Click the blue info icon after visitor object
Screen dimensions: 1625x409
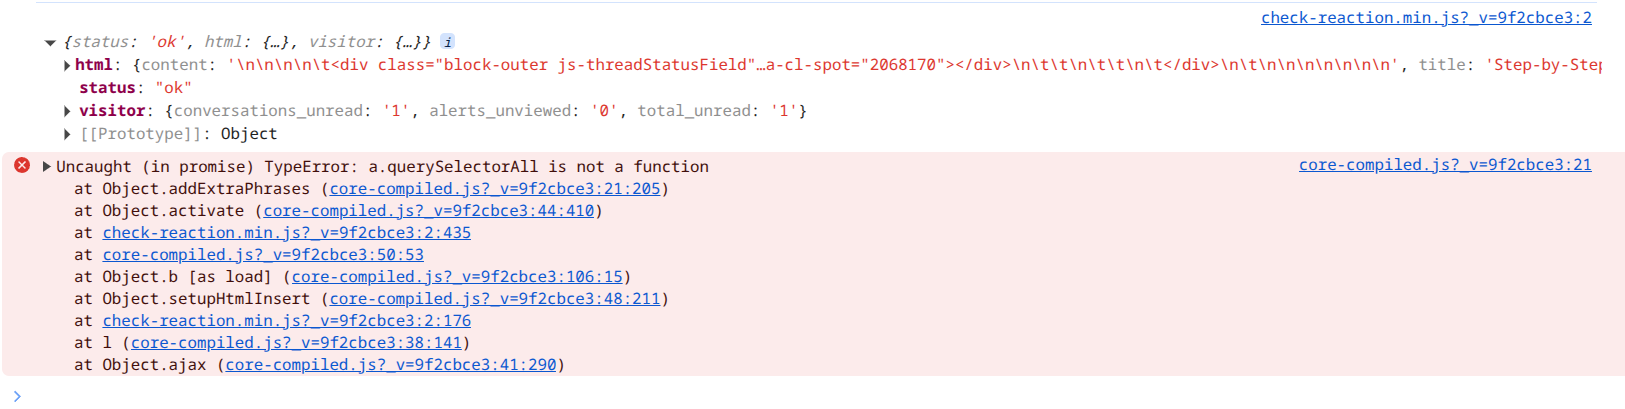(448, 42)
